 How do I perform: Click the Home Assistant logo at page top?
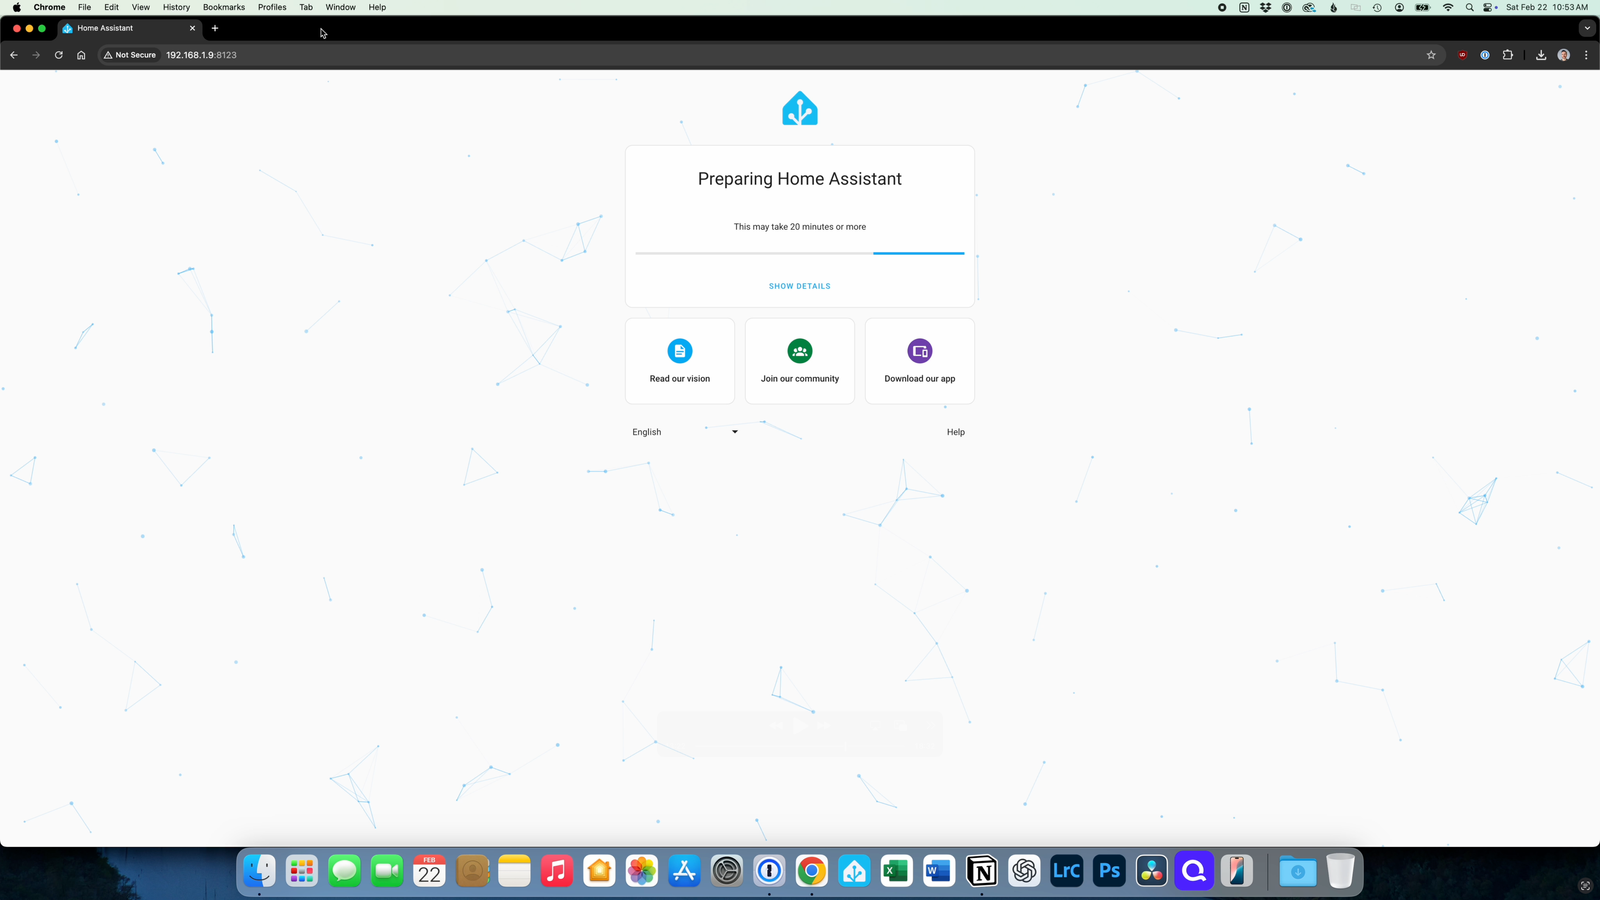pos(799,108)
